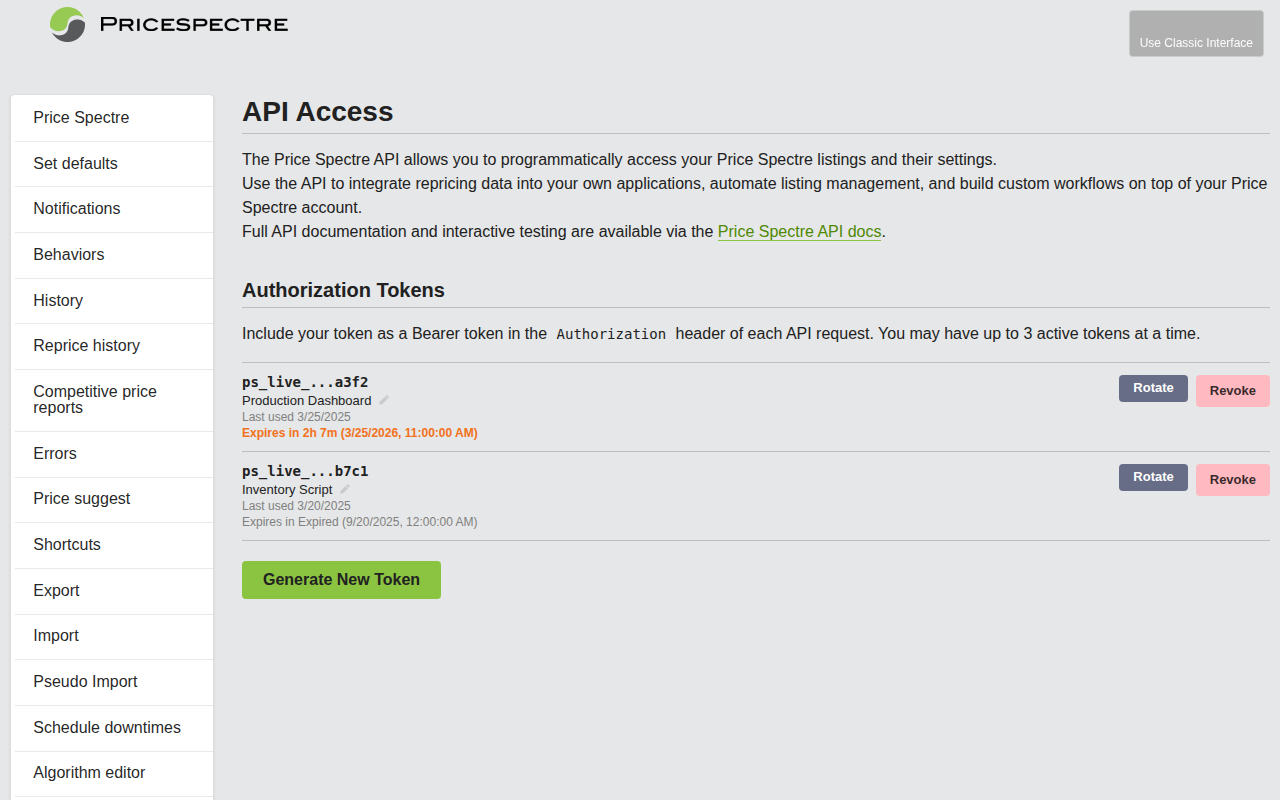Select Pseudo Import from the sidebar

click(84, 681)
